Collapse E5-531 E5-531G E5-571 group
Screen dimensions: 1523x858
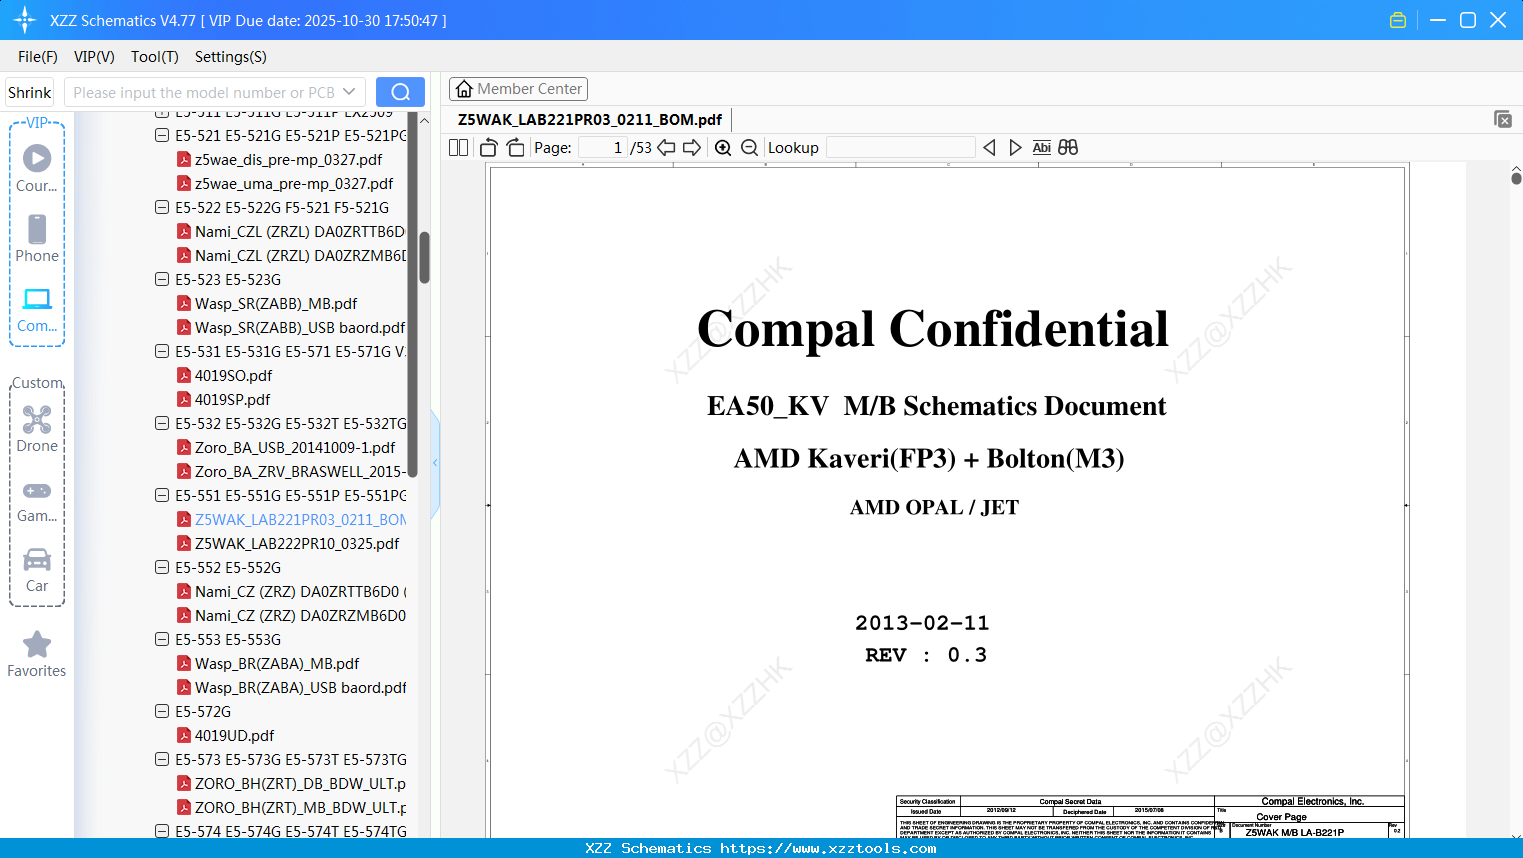pos(162,351)
